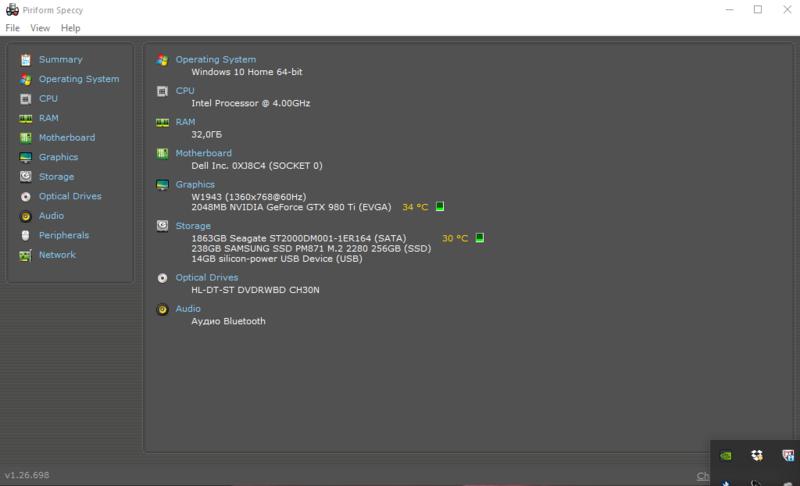Click the RAM heading link in summary
This screenshot has height=486, width=800.
click(x=185, y=122)
